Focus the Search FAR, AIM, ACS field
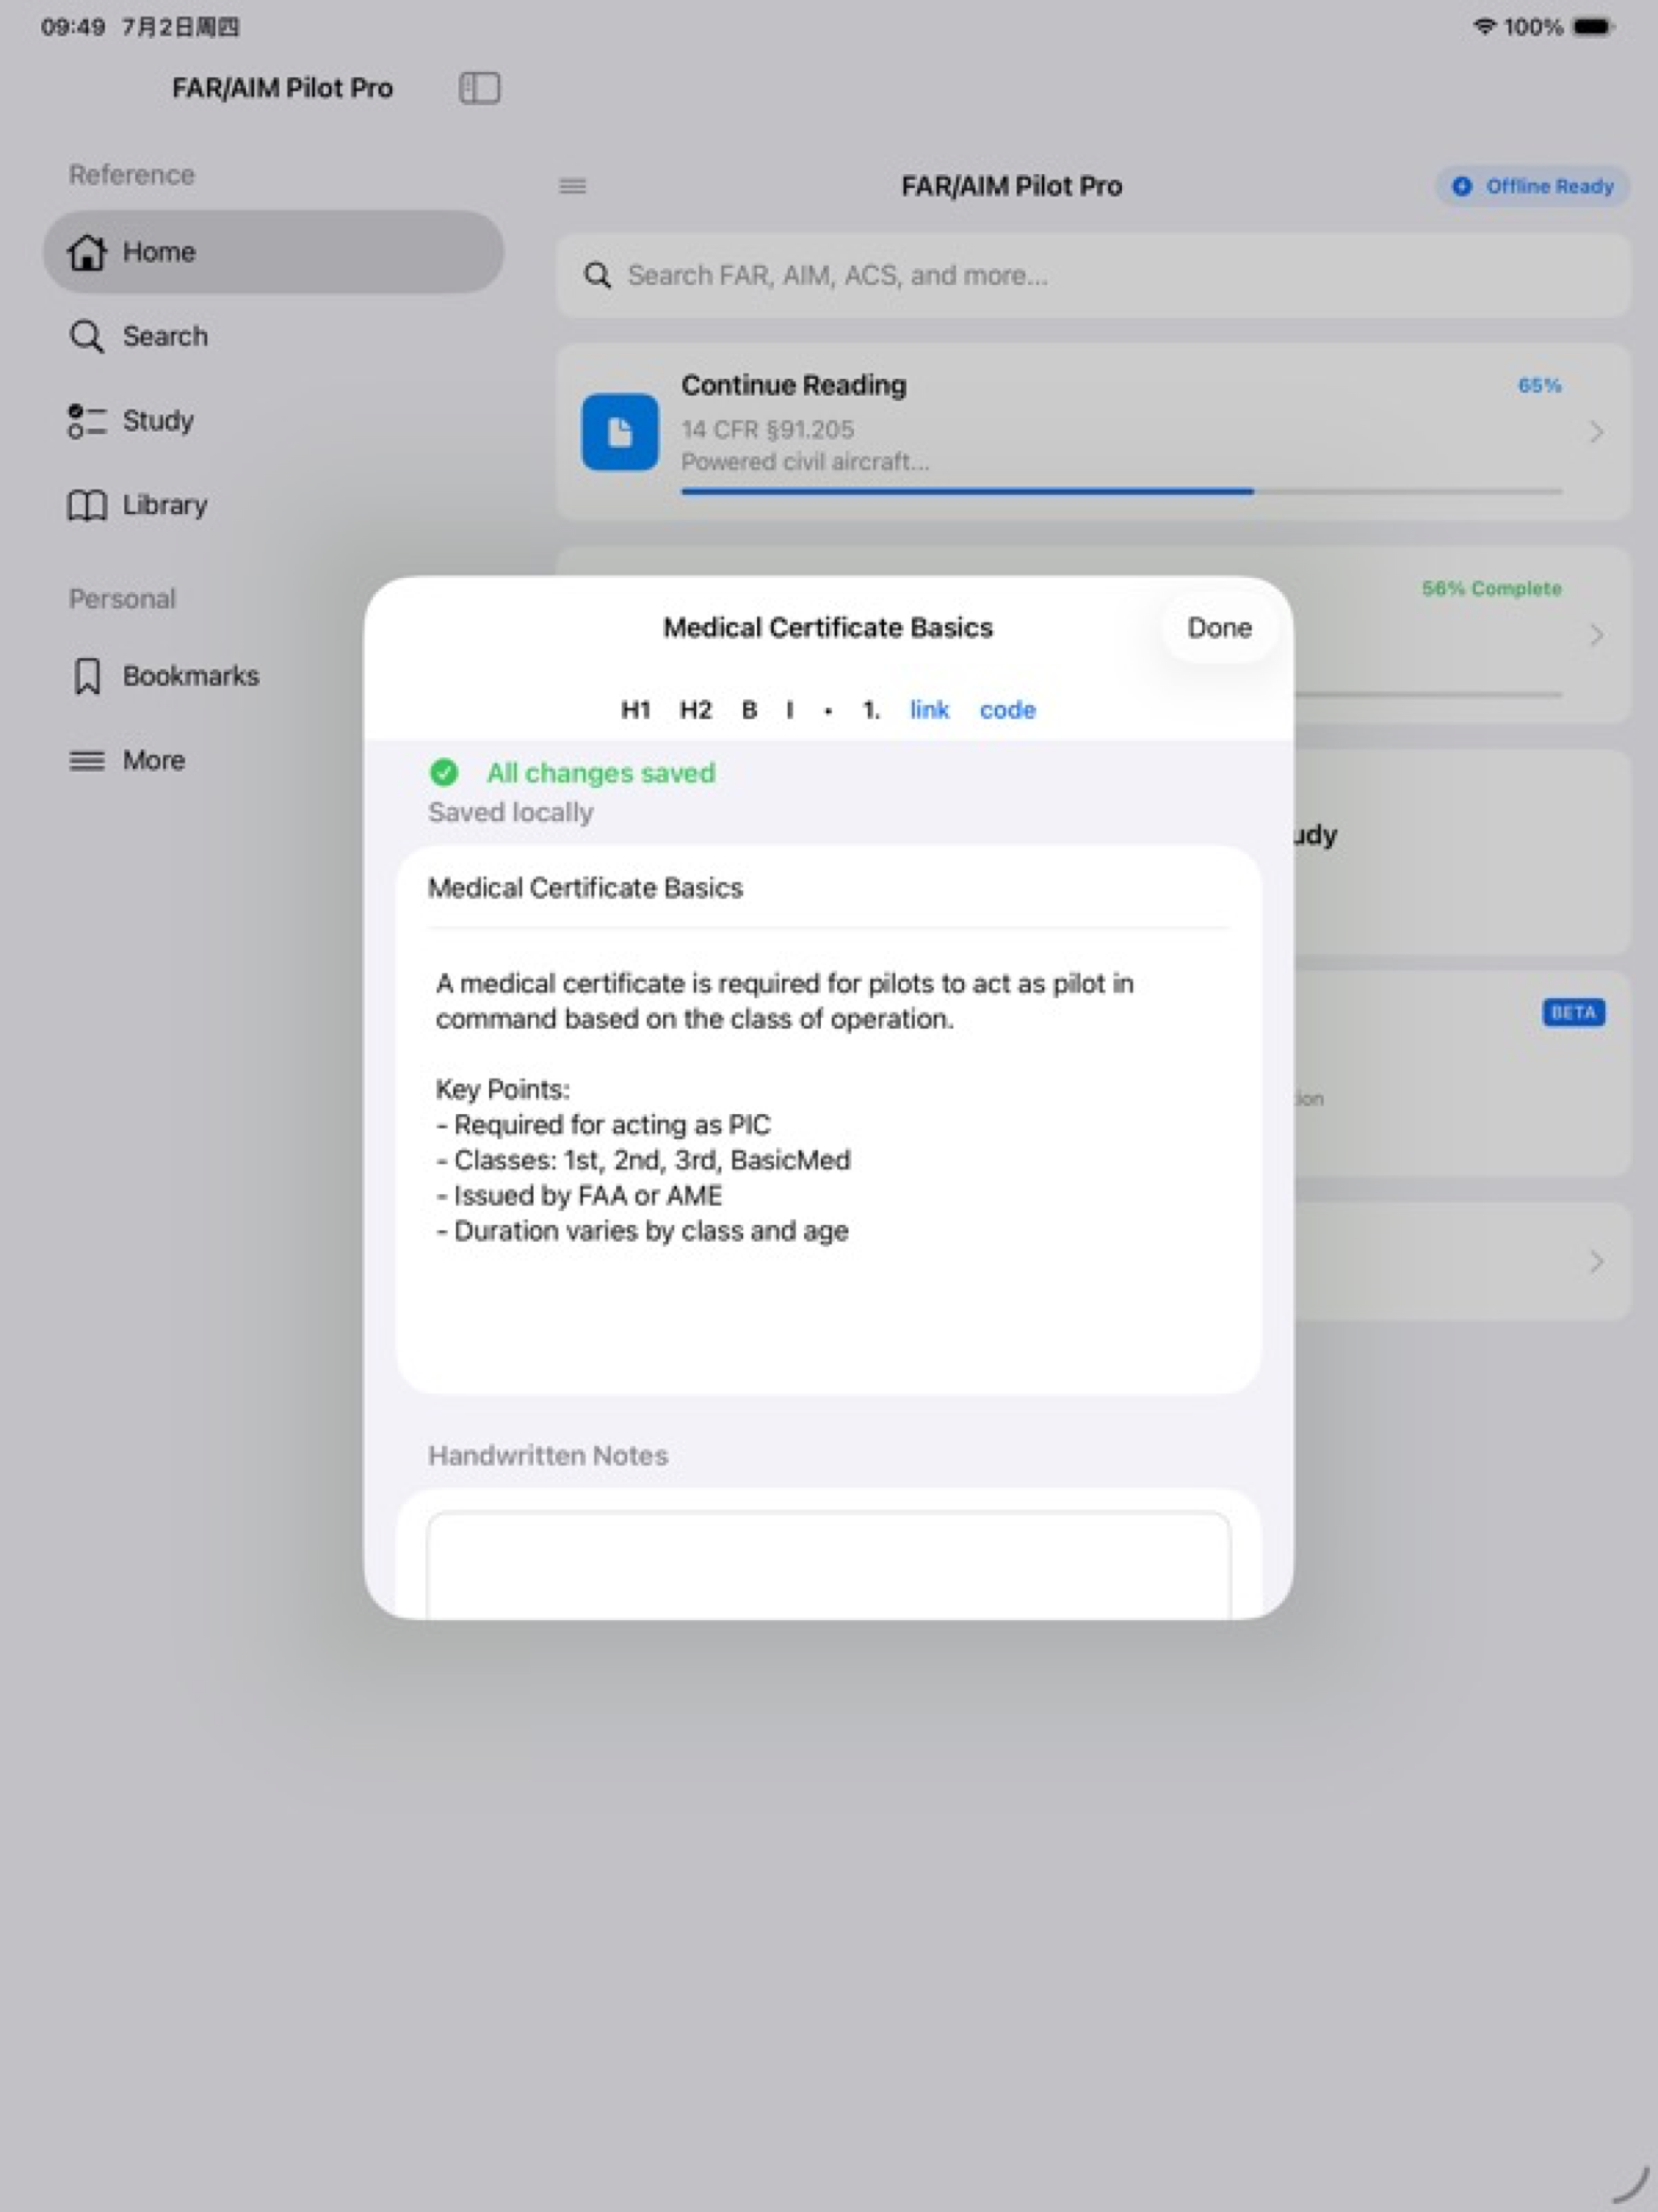Viewport: 1658px width, 2212px height. (x=1093, y=276)
